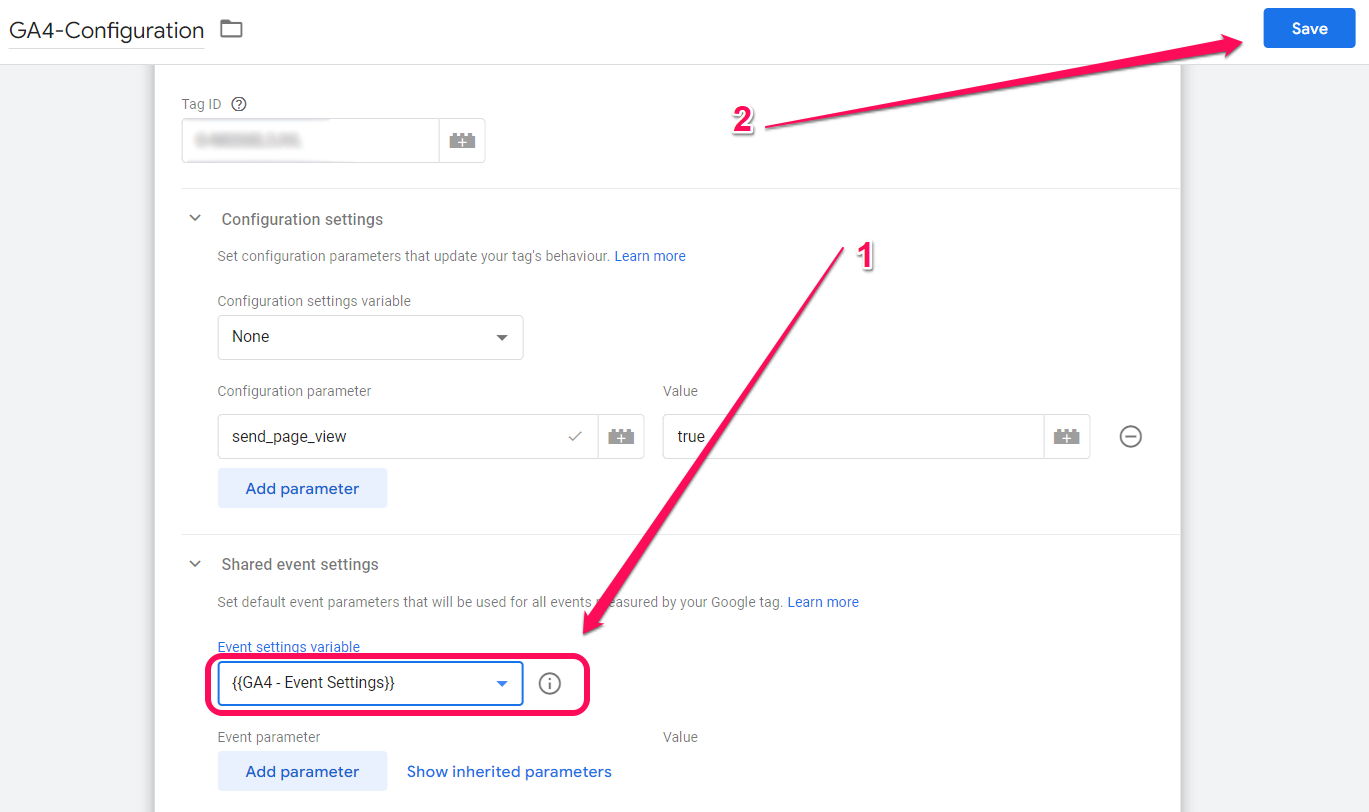
Task: Click Add parameter under Shared event settings
Action: pos(302,772)
